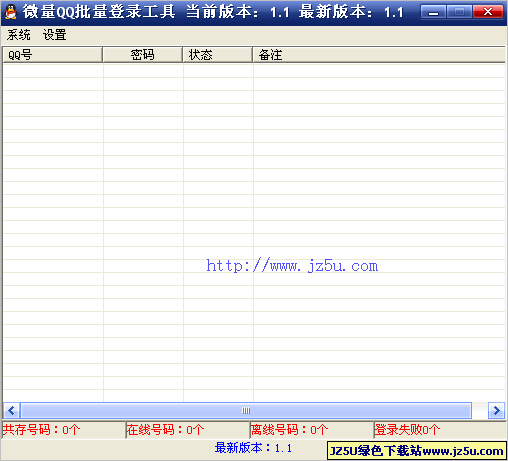Open the 系统 menu

point(19,35)
